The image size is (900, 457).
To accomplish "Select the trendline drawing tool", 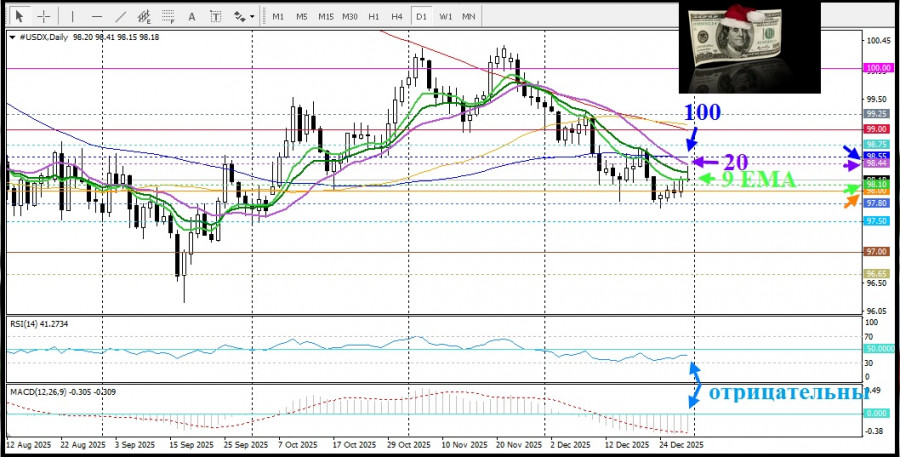I will coord(121,17).
